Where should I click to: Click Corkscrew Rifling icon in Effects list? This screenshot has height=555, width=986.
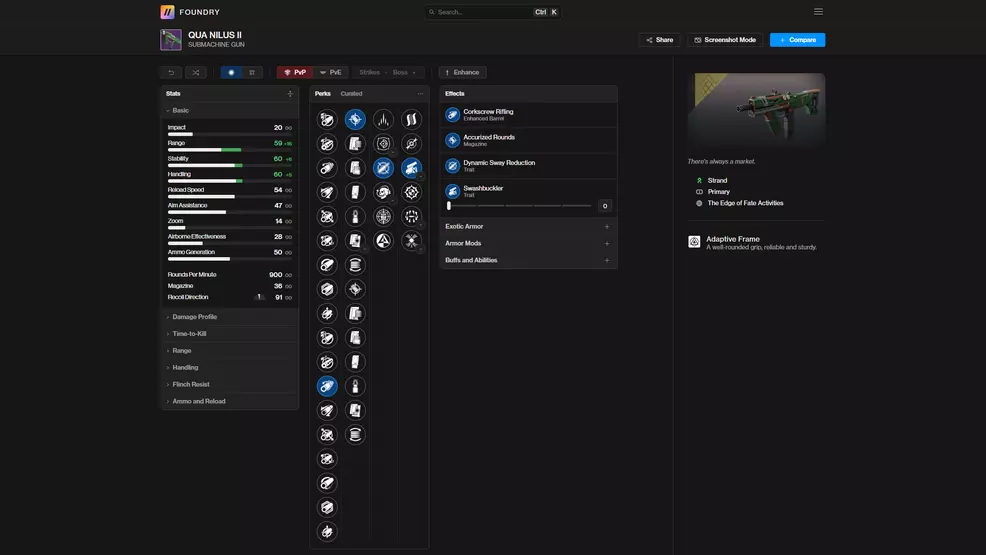coord(452,114)
